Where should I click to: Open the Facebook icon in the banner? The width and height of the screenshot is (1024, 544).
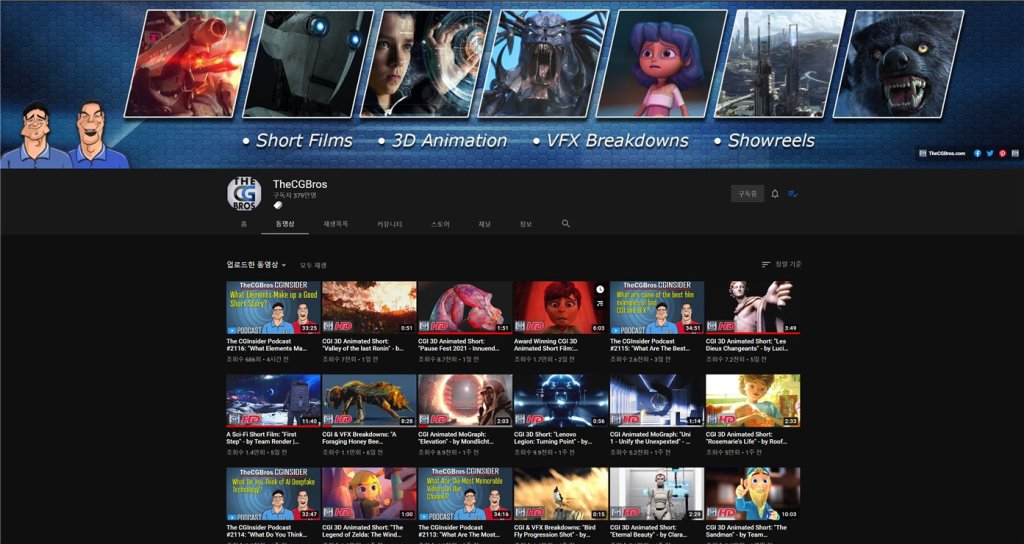pyautogui.click(x=978, y=153)
